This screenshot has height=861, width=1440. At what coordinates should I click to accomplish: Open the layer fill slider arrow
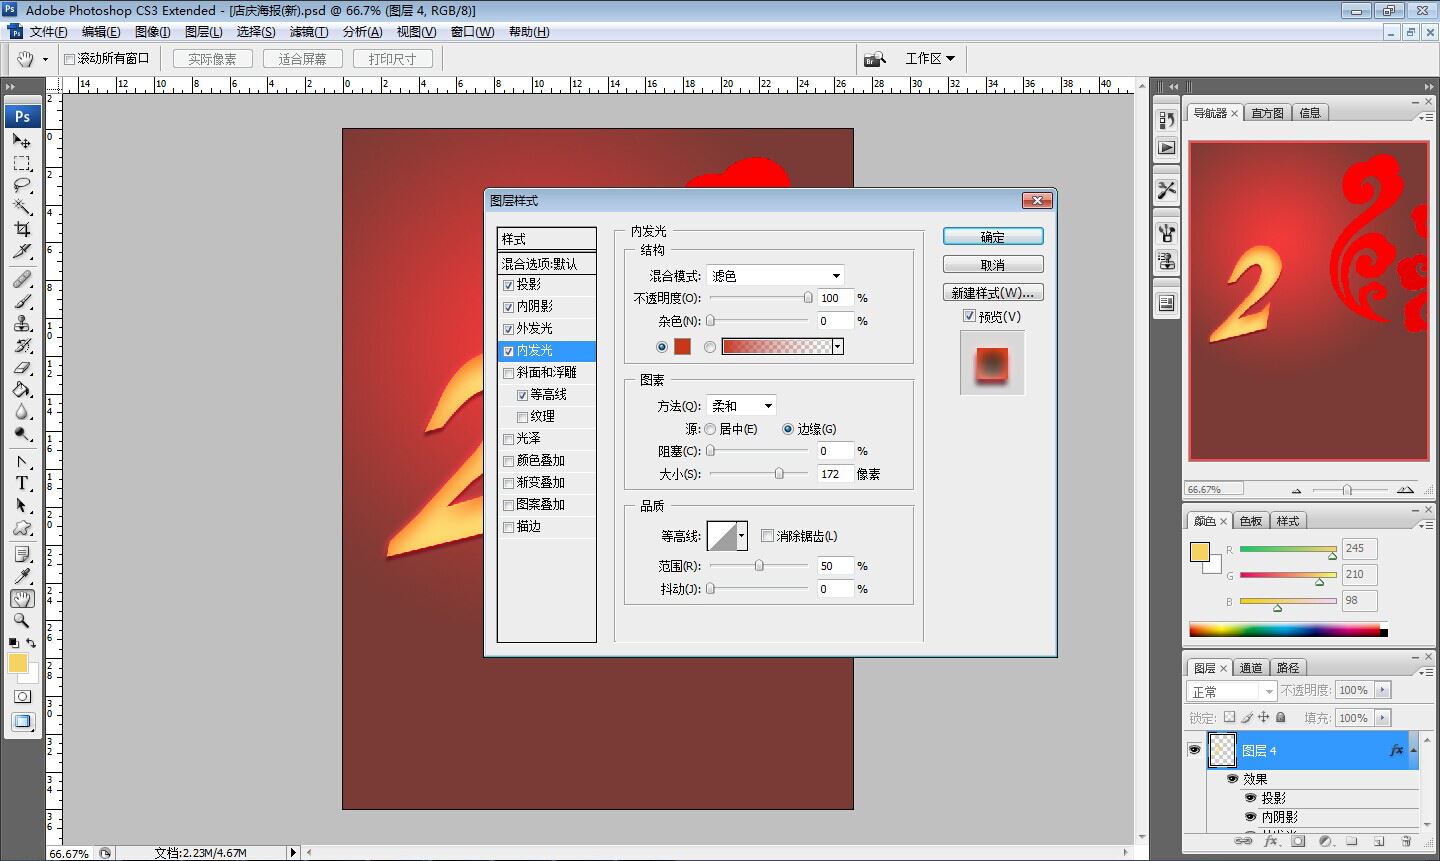pos(1383,718)
